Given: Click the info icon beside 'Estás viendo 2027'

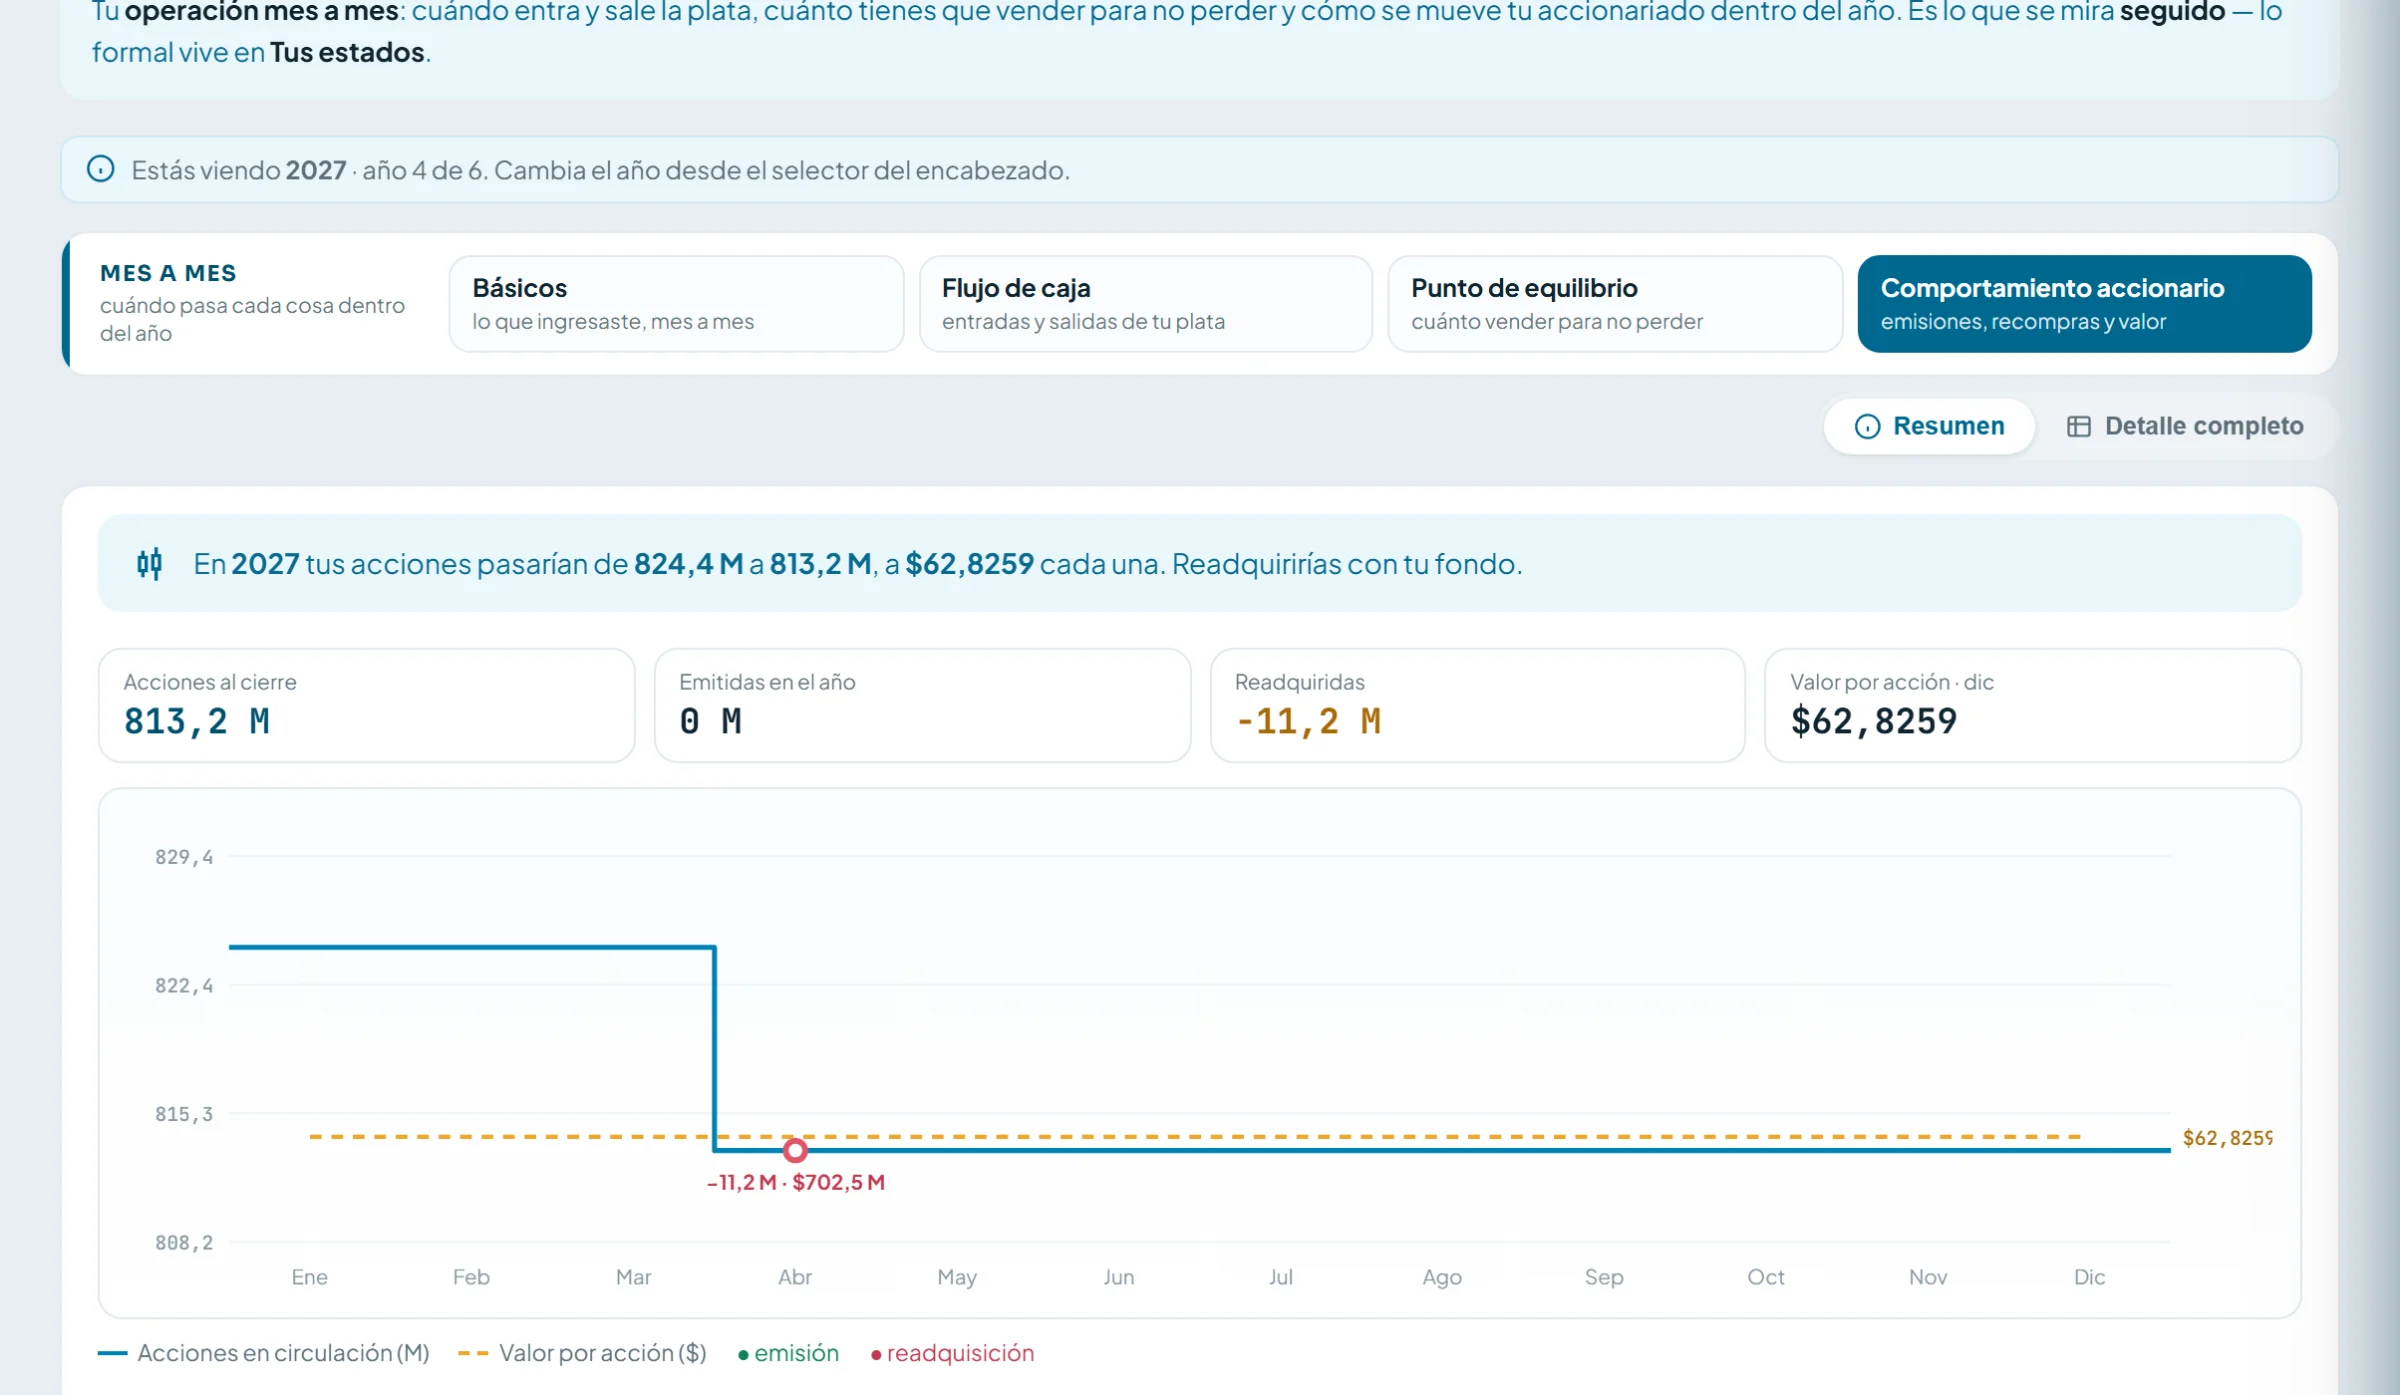Looking at the screenshot, I should [x=101, y=169].
